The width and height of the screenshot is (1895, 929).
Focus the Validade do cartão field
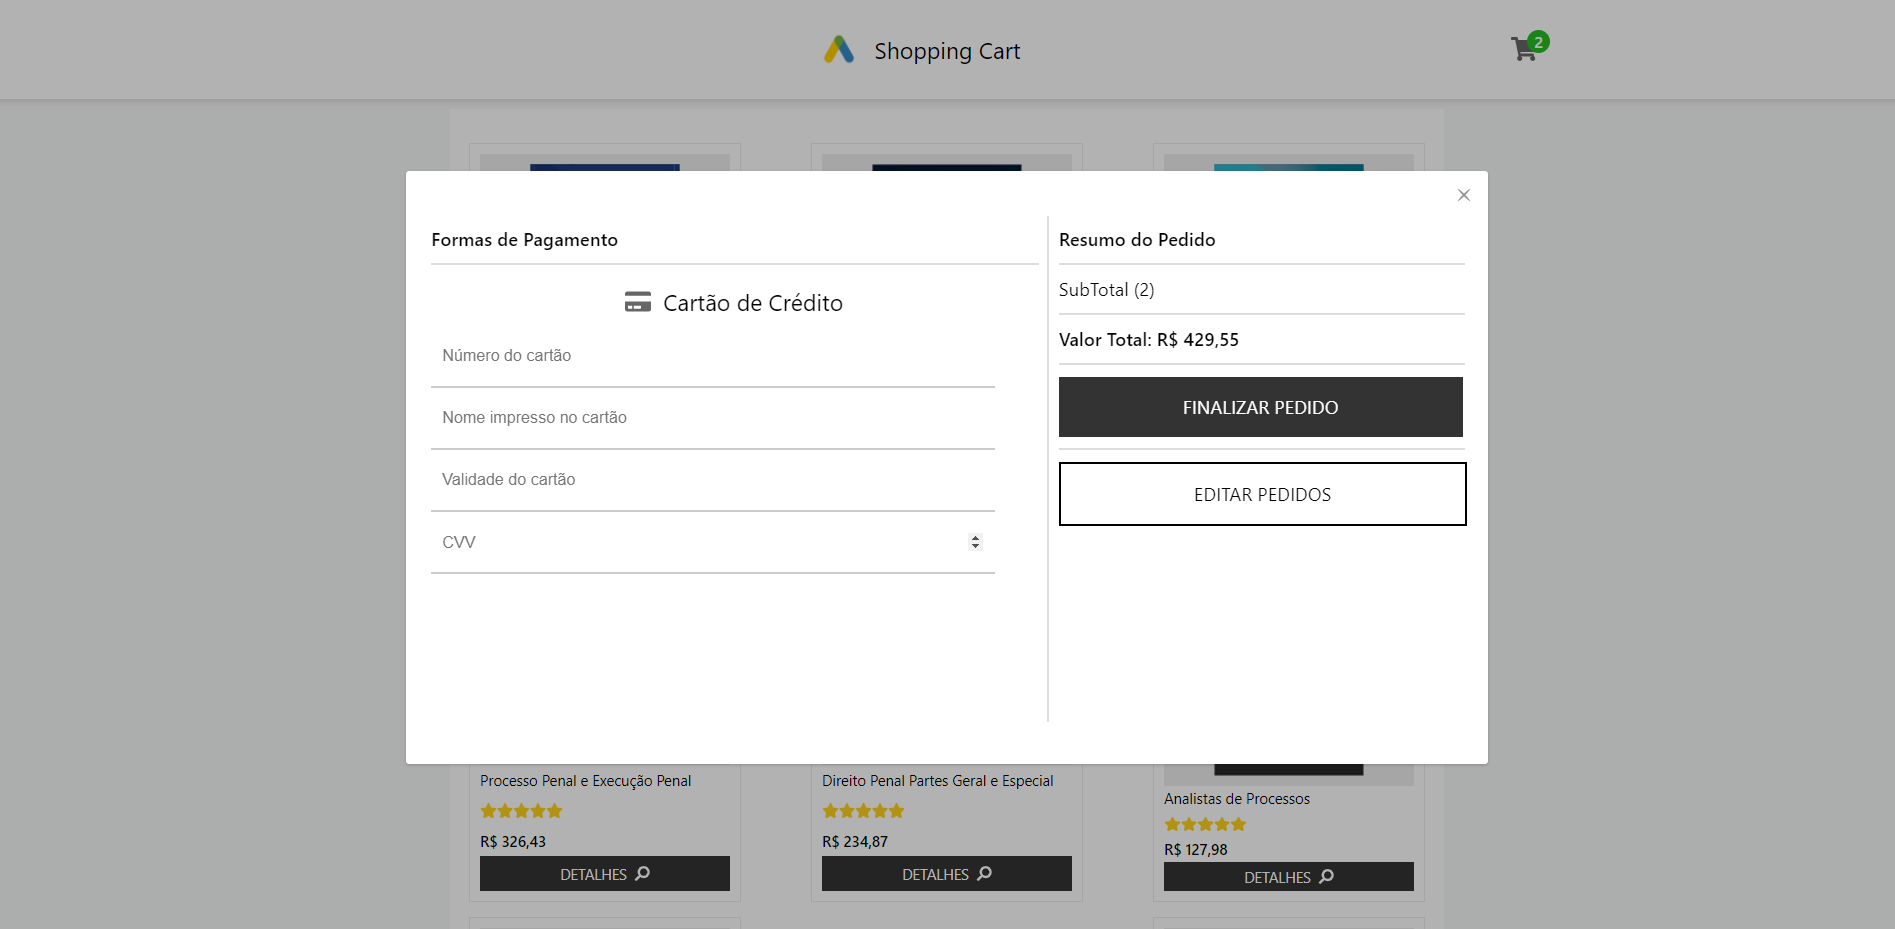pyautogui.click(x=713, y=480)
